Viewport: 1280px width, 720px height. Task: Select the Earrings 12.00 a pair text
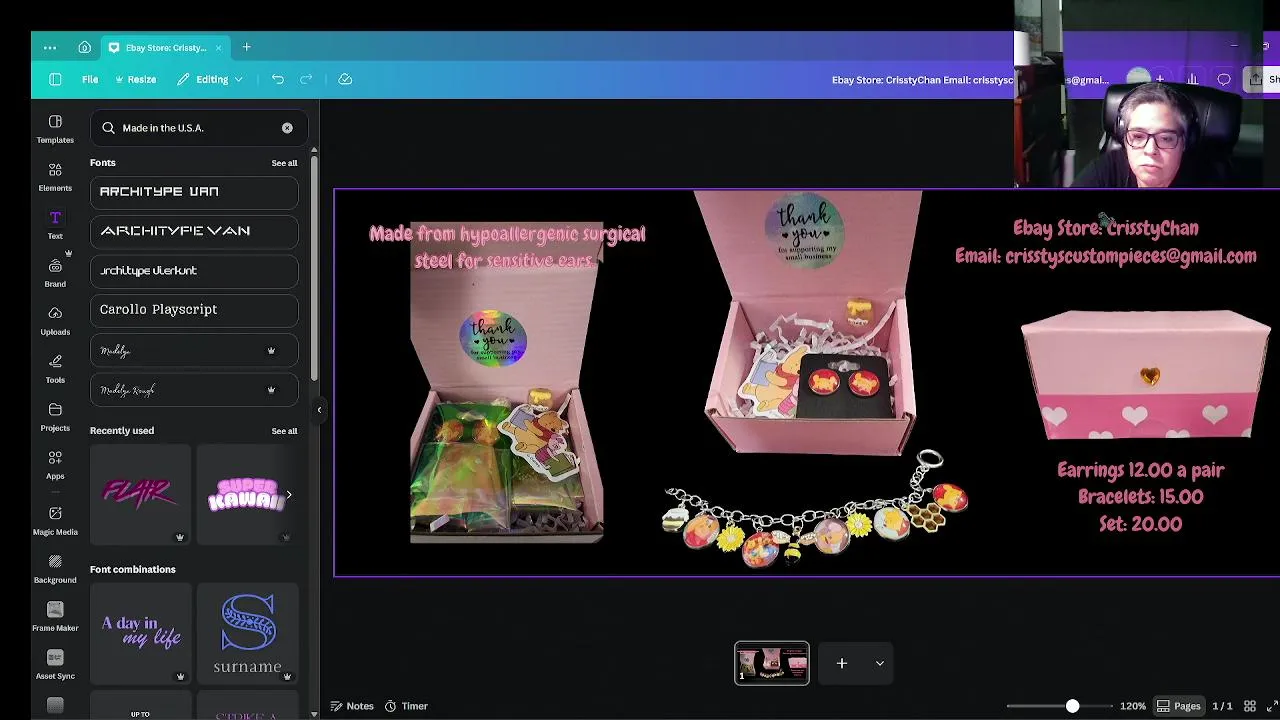(1140, 470)
